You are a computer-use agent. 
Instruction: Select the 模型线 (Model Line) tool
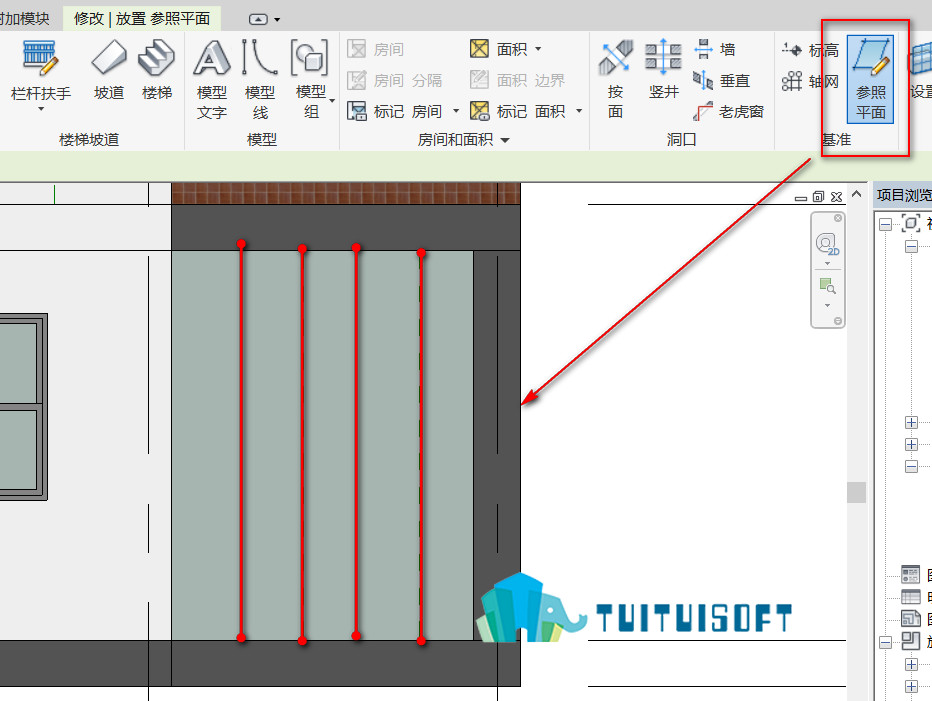pos(260,80)
